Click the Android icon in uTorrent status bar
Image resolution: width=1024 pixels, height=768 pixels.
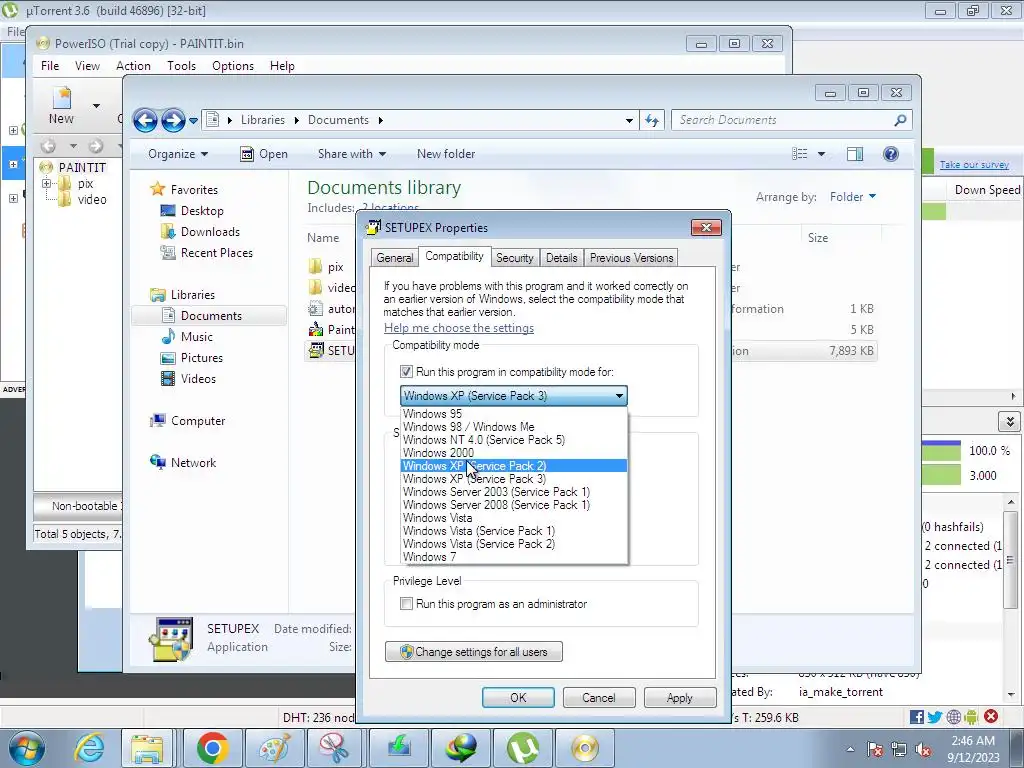[971, 717]
